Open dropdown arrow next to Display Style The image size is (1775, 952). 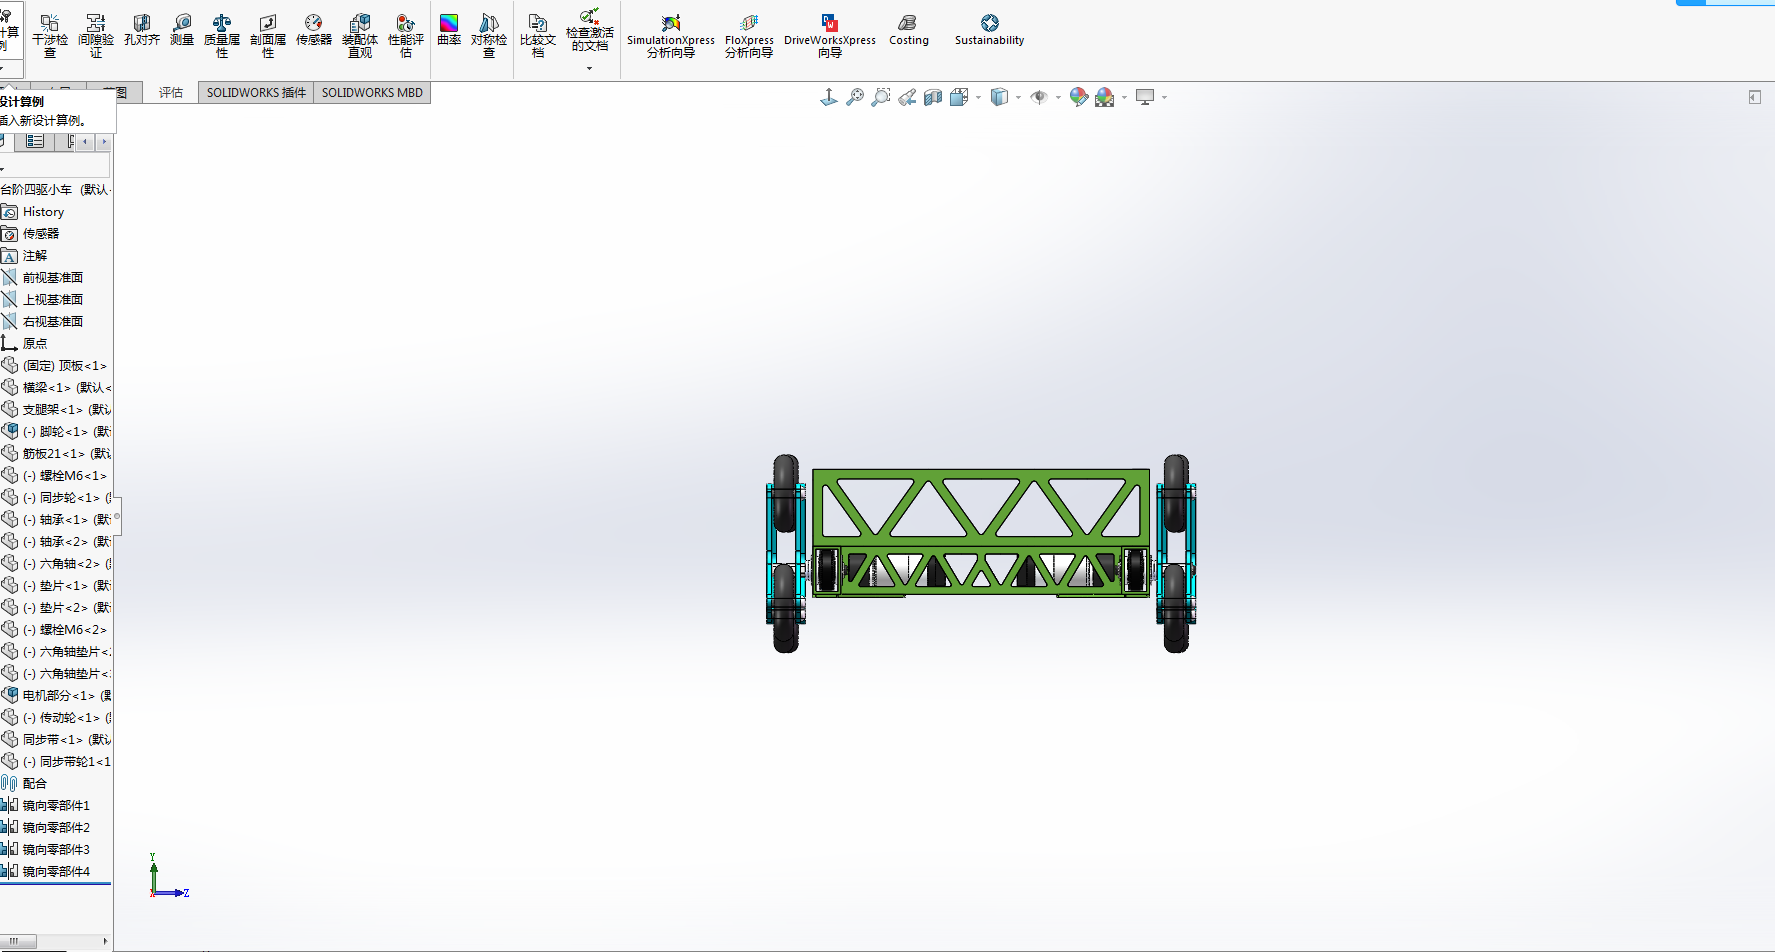coord(1018,97)
